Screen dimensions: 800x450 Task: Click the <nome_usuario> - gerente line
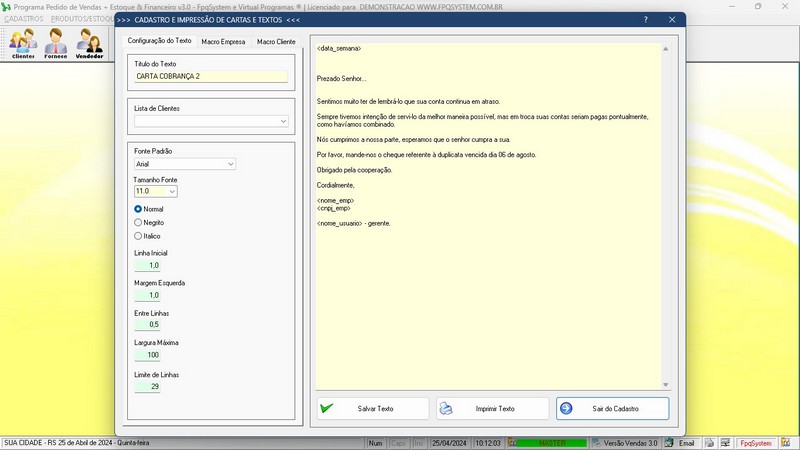pyautogui.click(x=354, y=223)
